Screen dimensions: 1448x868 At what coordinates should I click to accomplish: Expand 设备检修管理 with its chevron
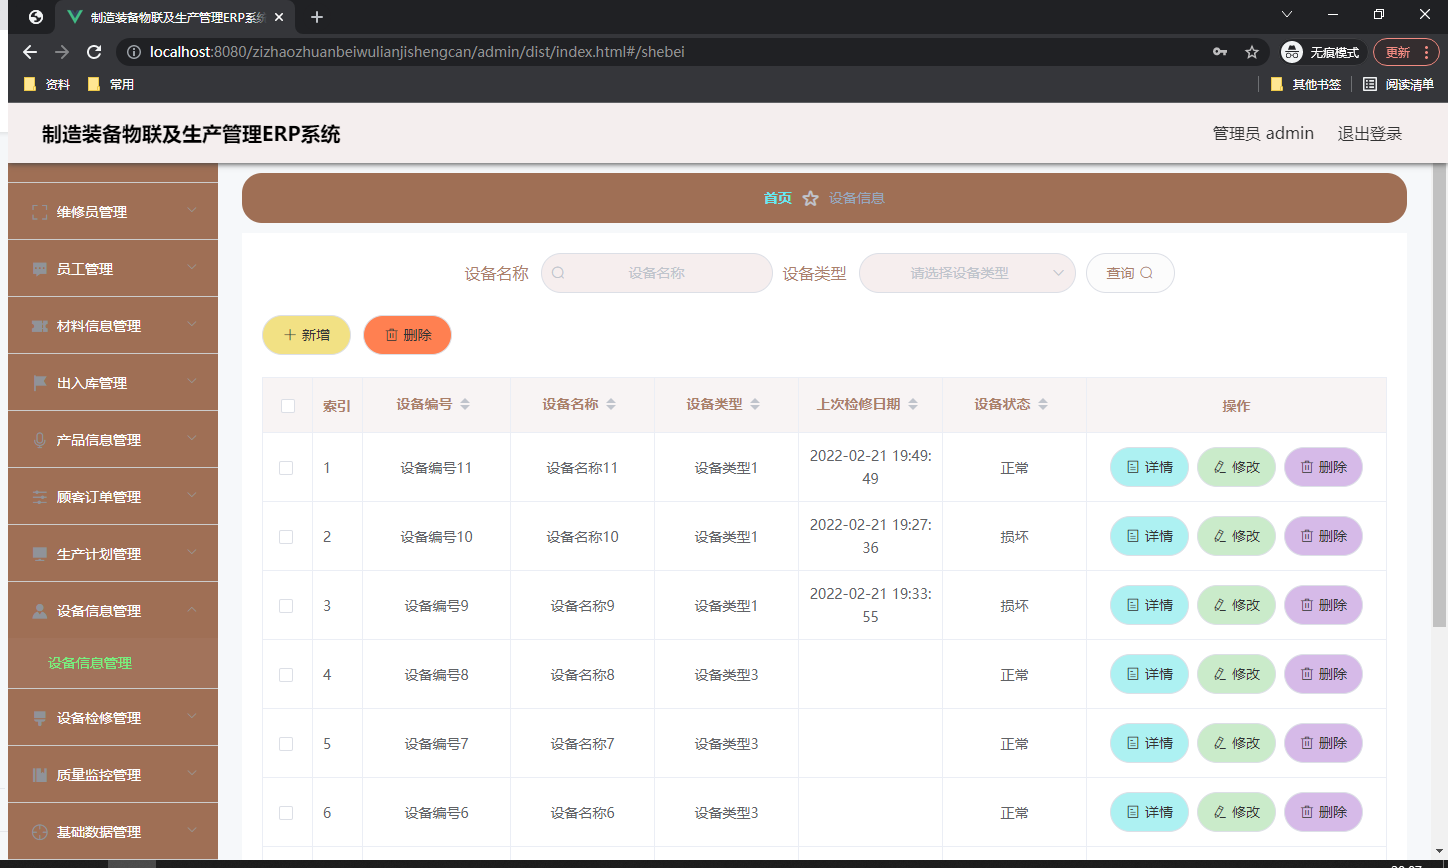coord(192,717)
